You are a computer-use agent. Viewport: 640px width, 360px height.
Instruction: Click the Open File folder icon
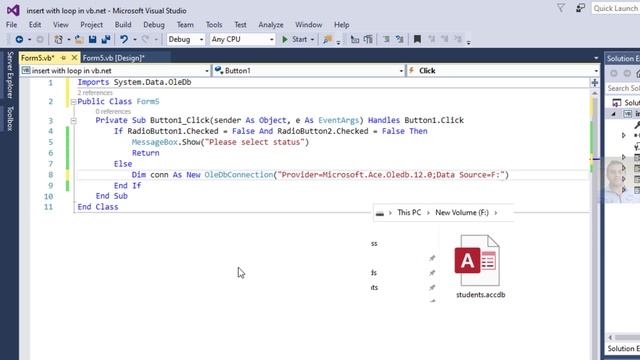(x=79, y=39)
